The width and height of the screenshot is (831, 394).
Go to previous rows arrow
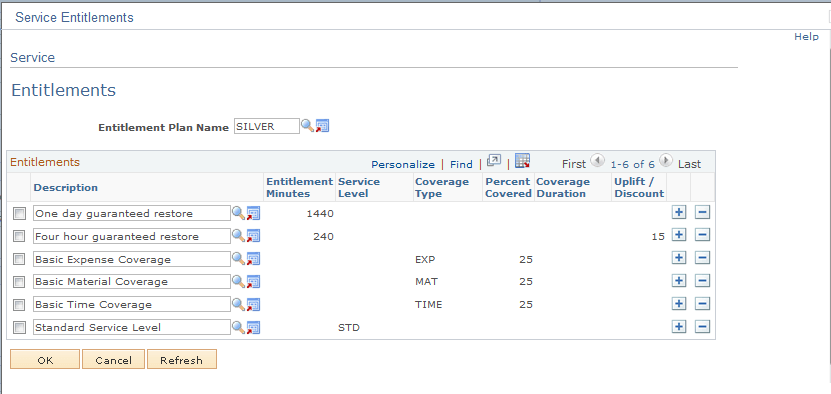(597, 161)
